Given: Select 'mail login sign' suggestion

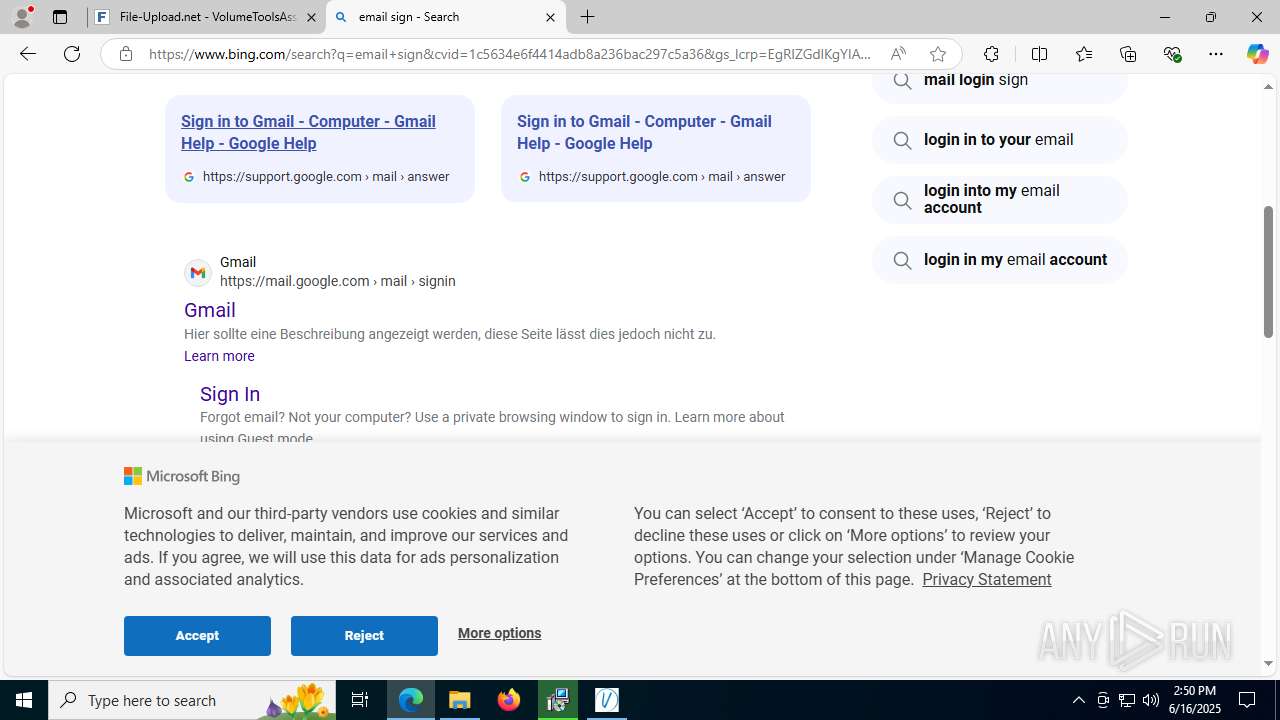Looking at the screenshot, I should click(1000, 84).
